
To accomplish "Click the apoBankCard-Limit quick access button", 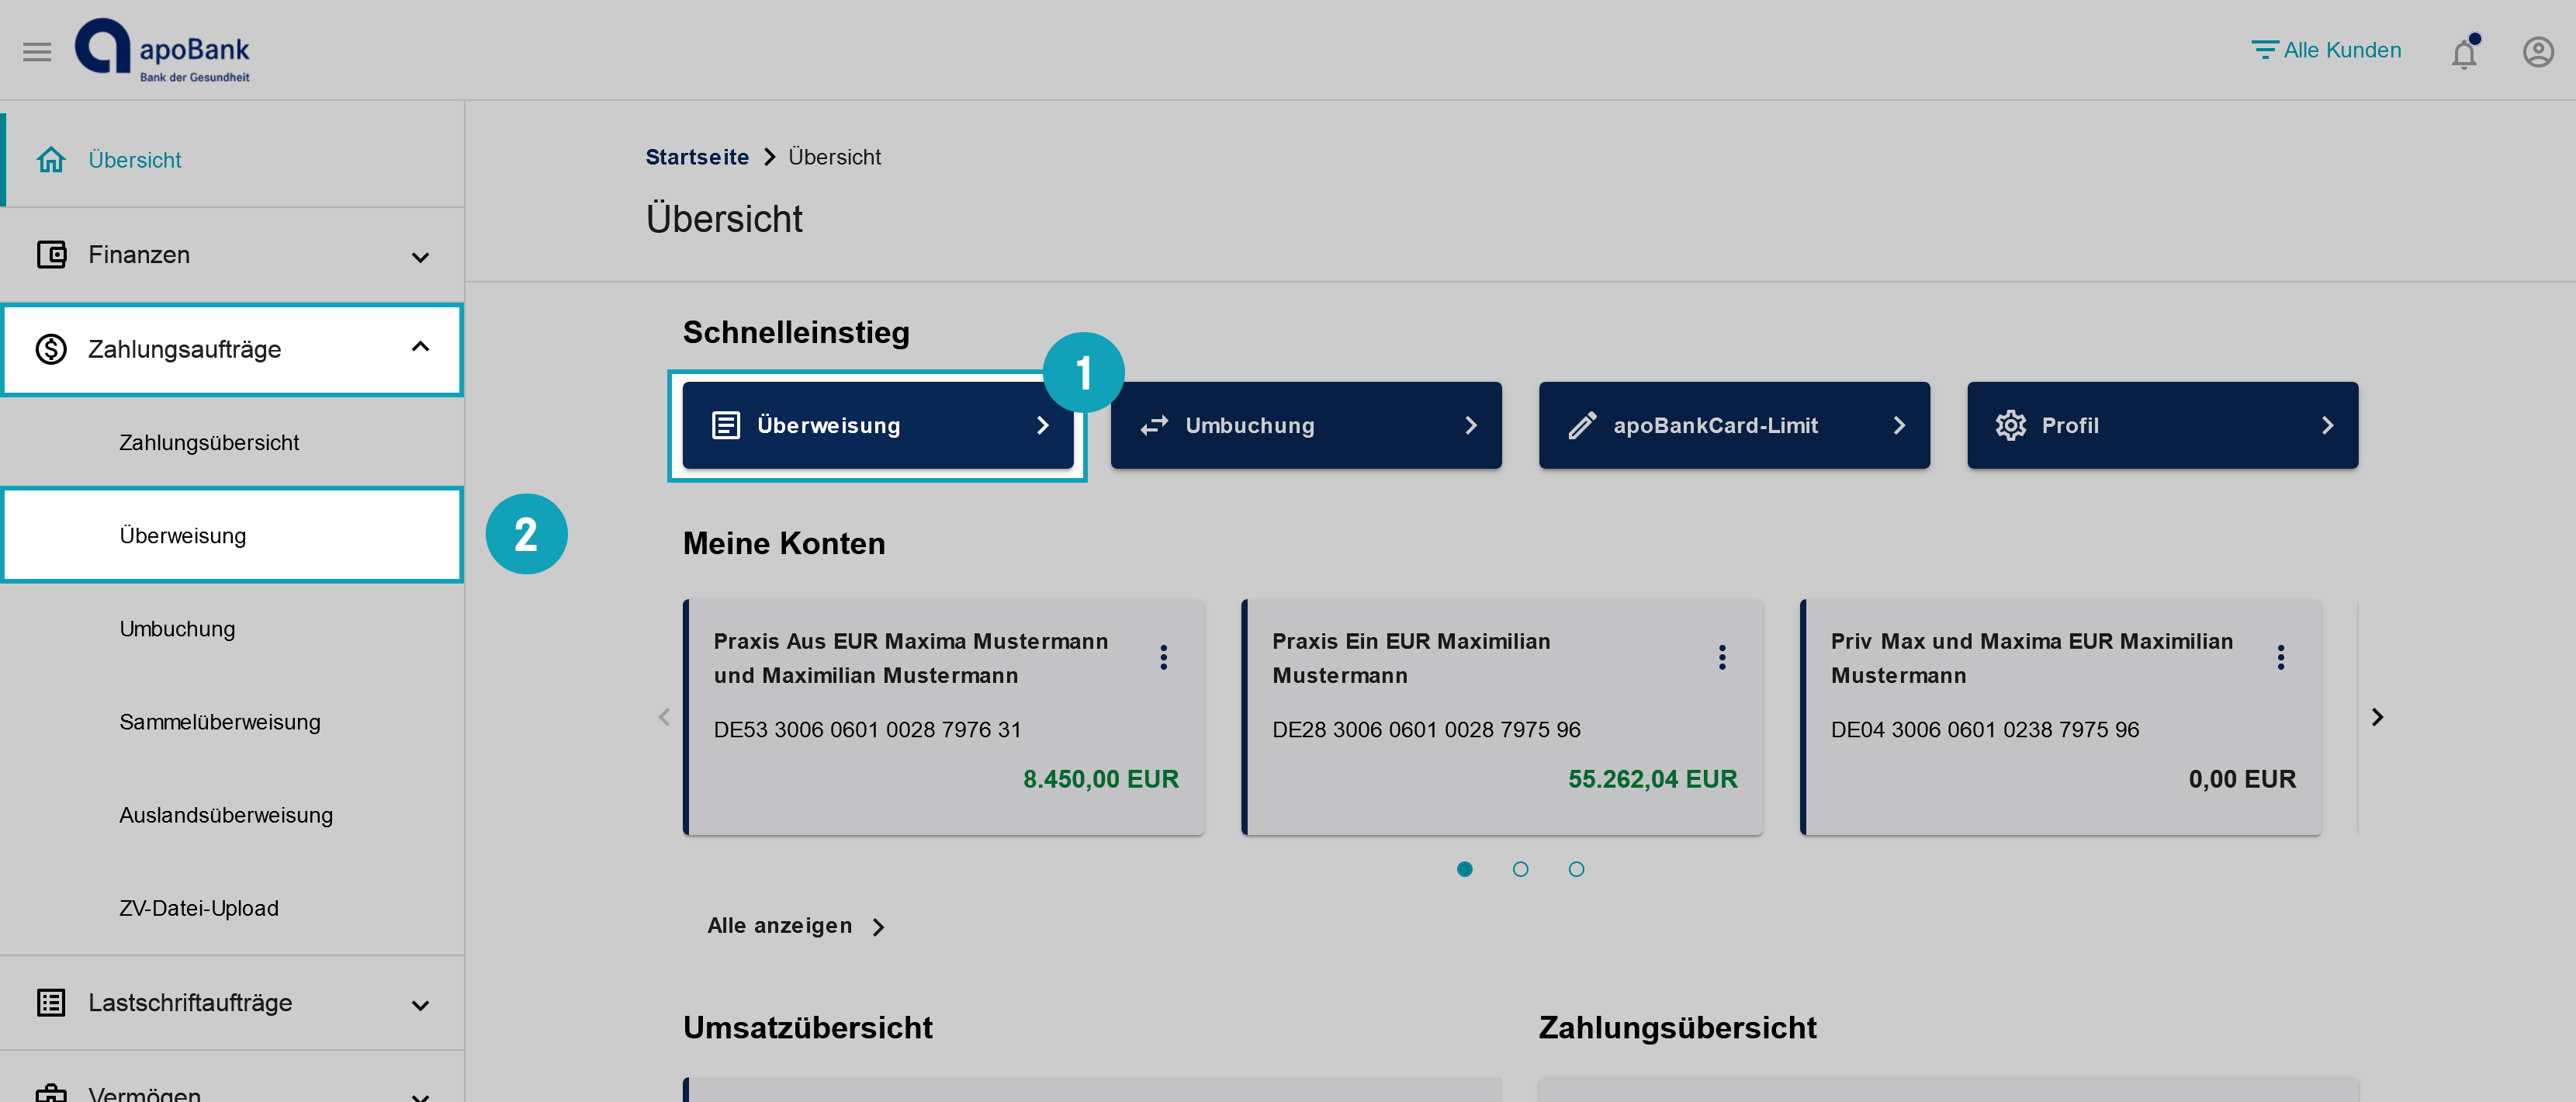I will pos(1733,425).
